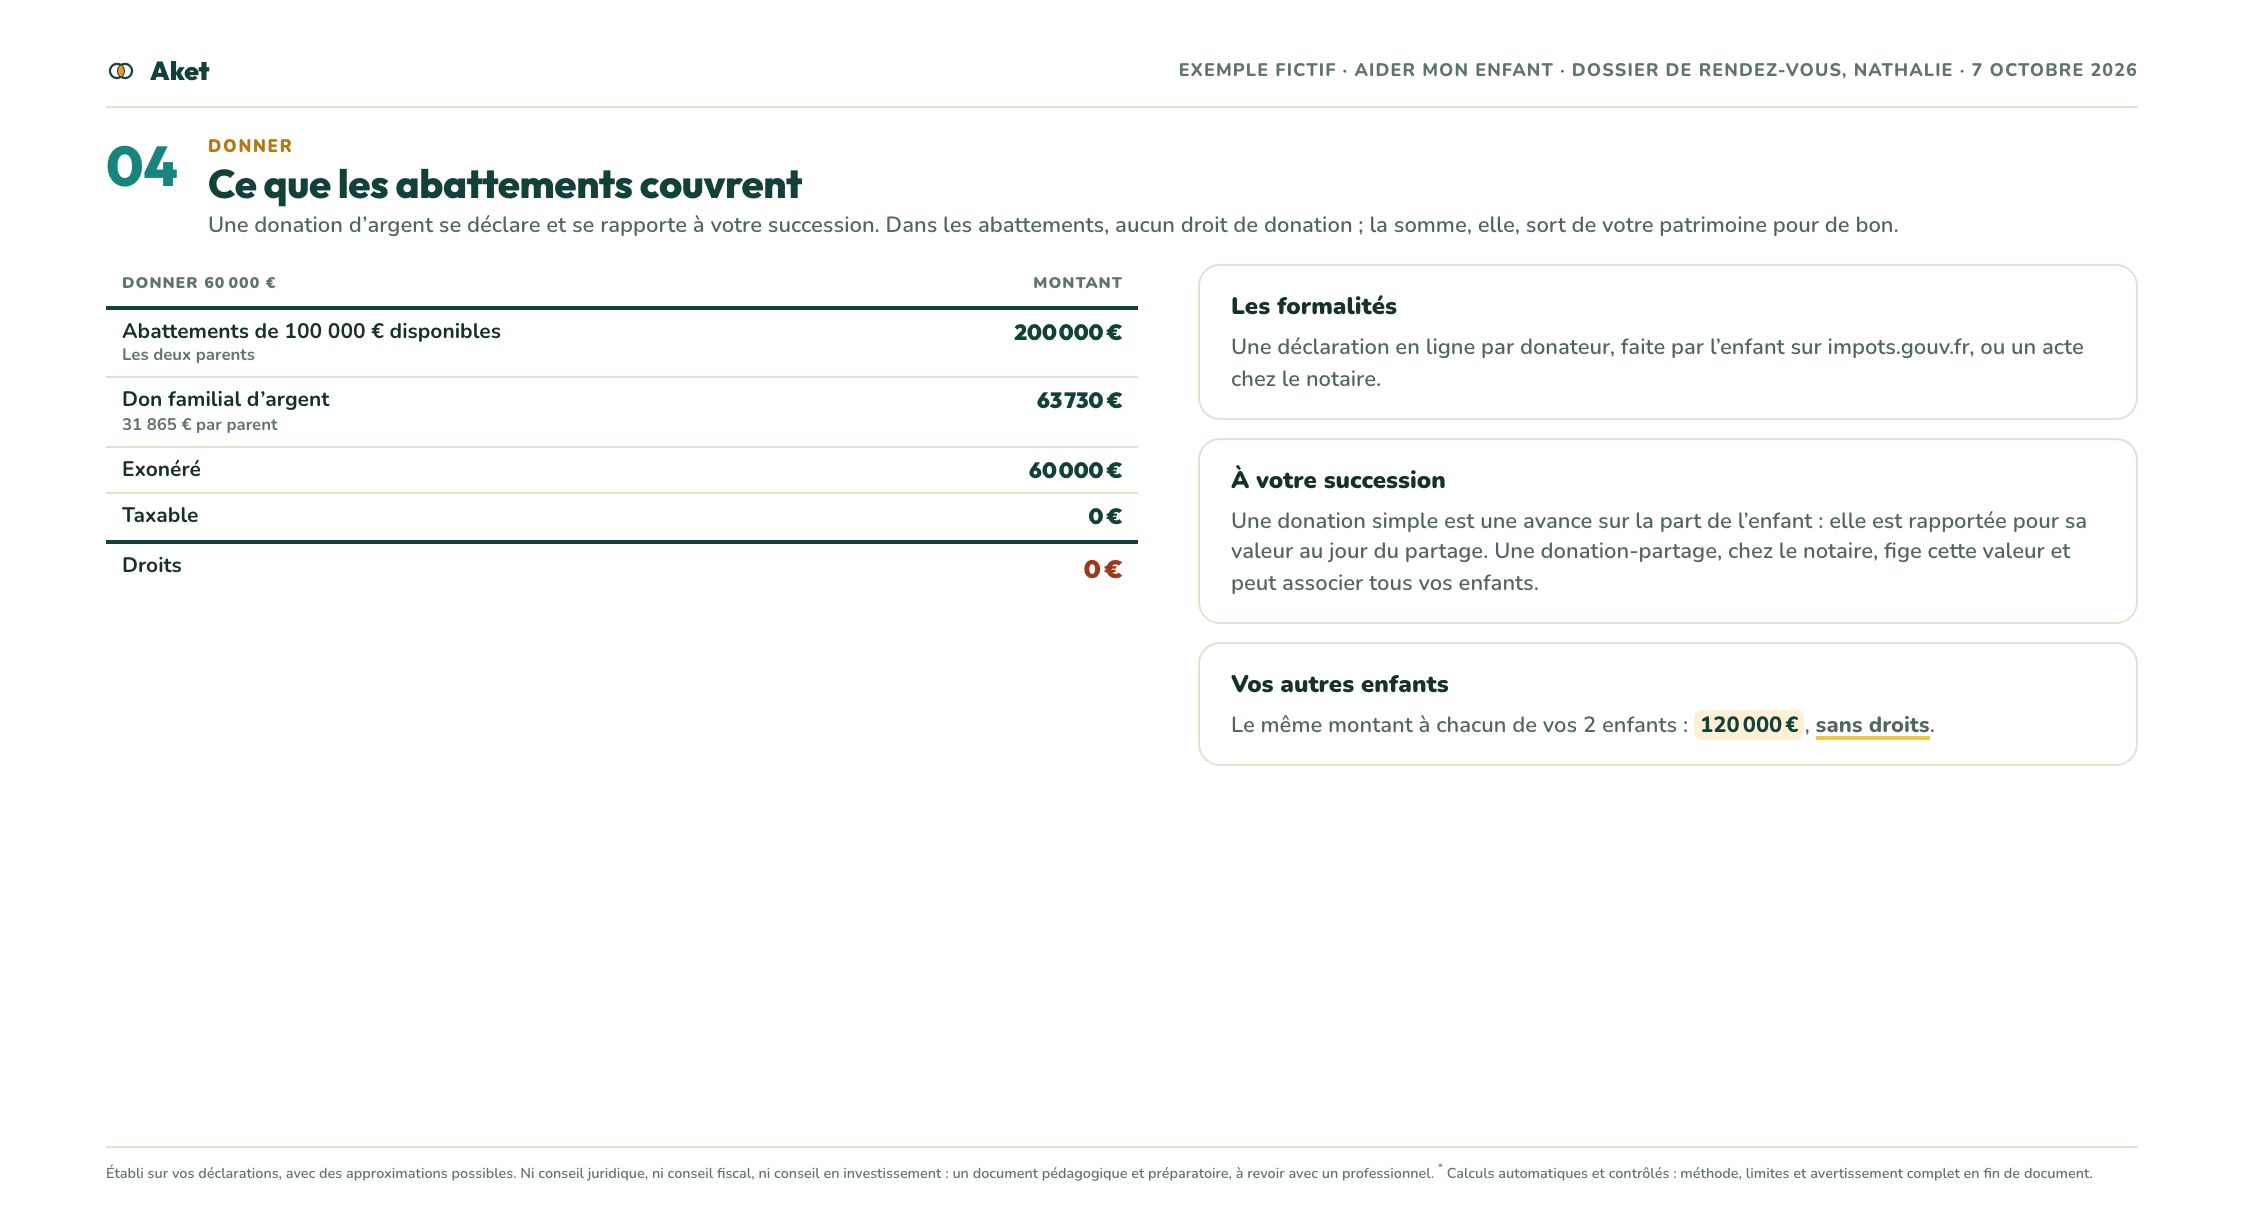The width and height of the screenshot is (2244, 1232).
Task: Click the 'Les formalités' card heading
Action: (x=1313, y=306)
